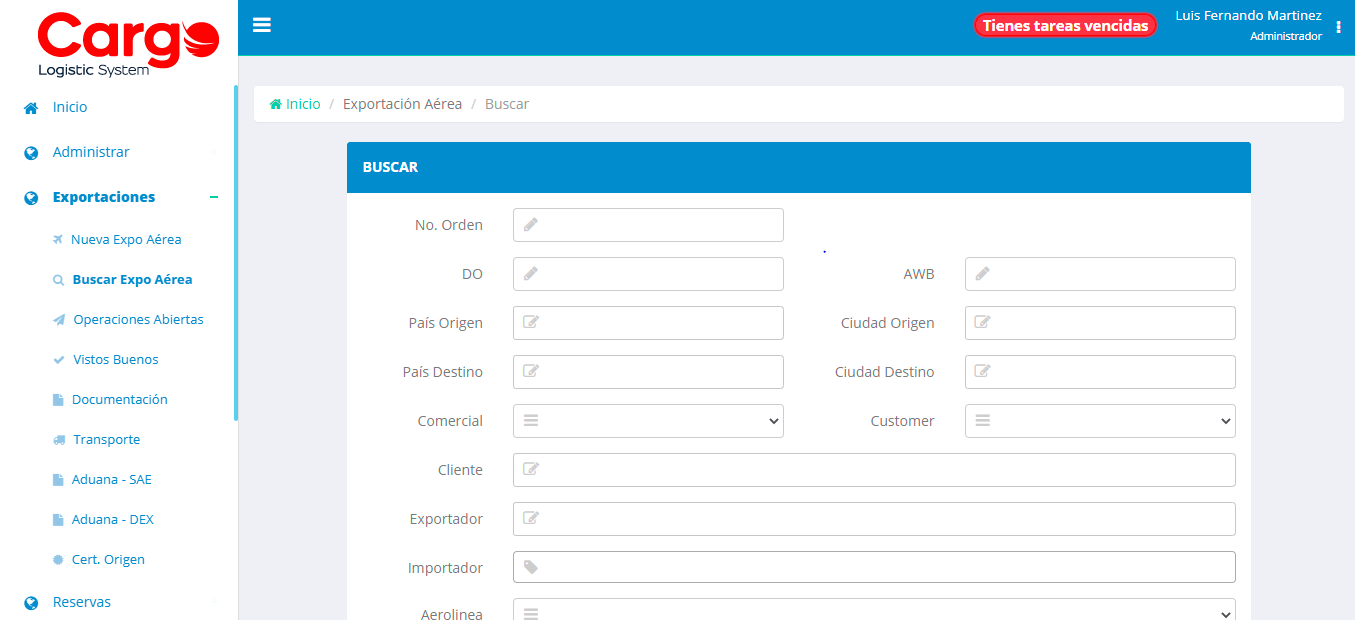
Task: Open the hamburger menu in the top bar
Action: (261, 25)
